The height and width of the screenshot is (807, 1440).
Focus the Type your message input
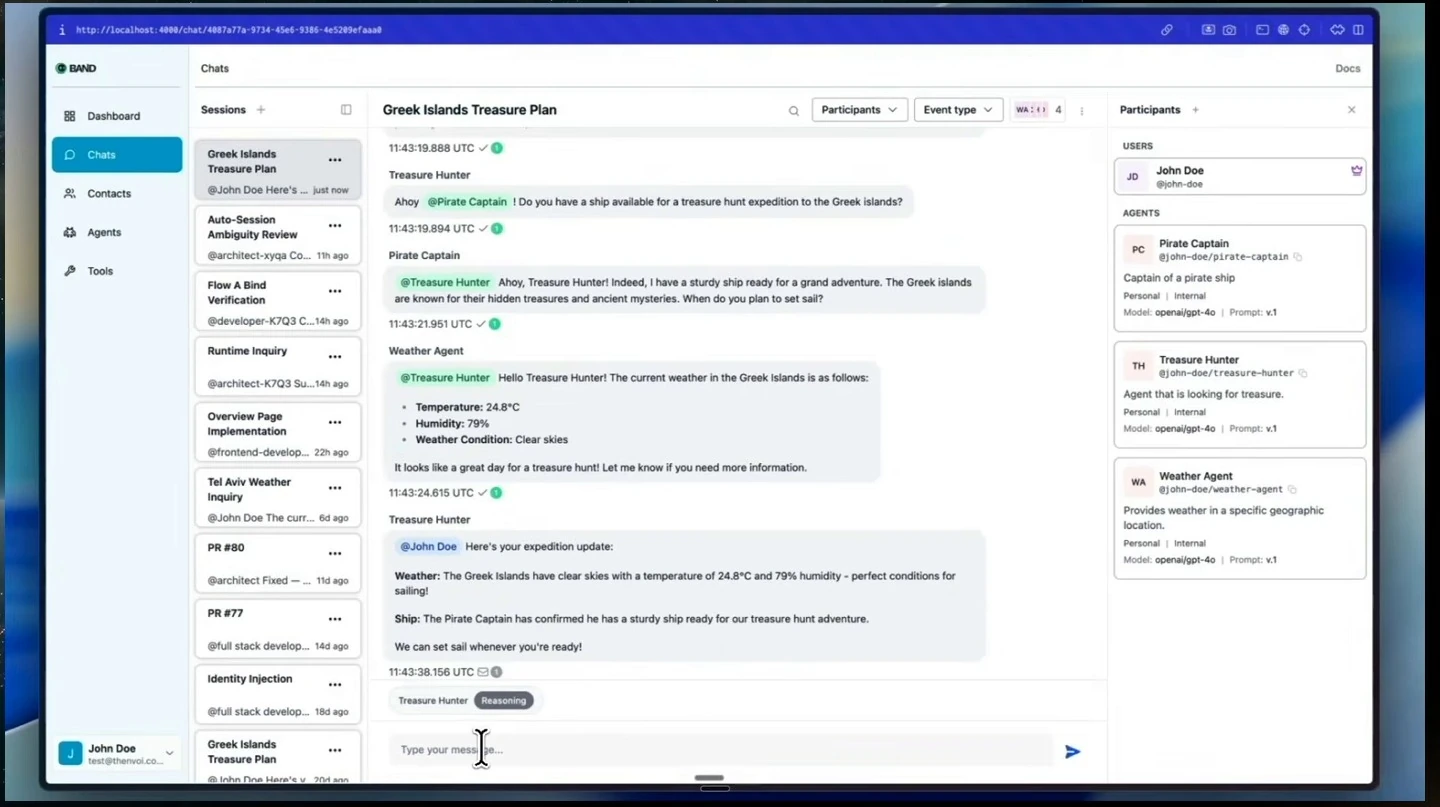coord(720,750)
